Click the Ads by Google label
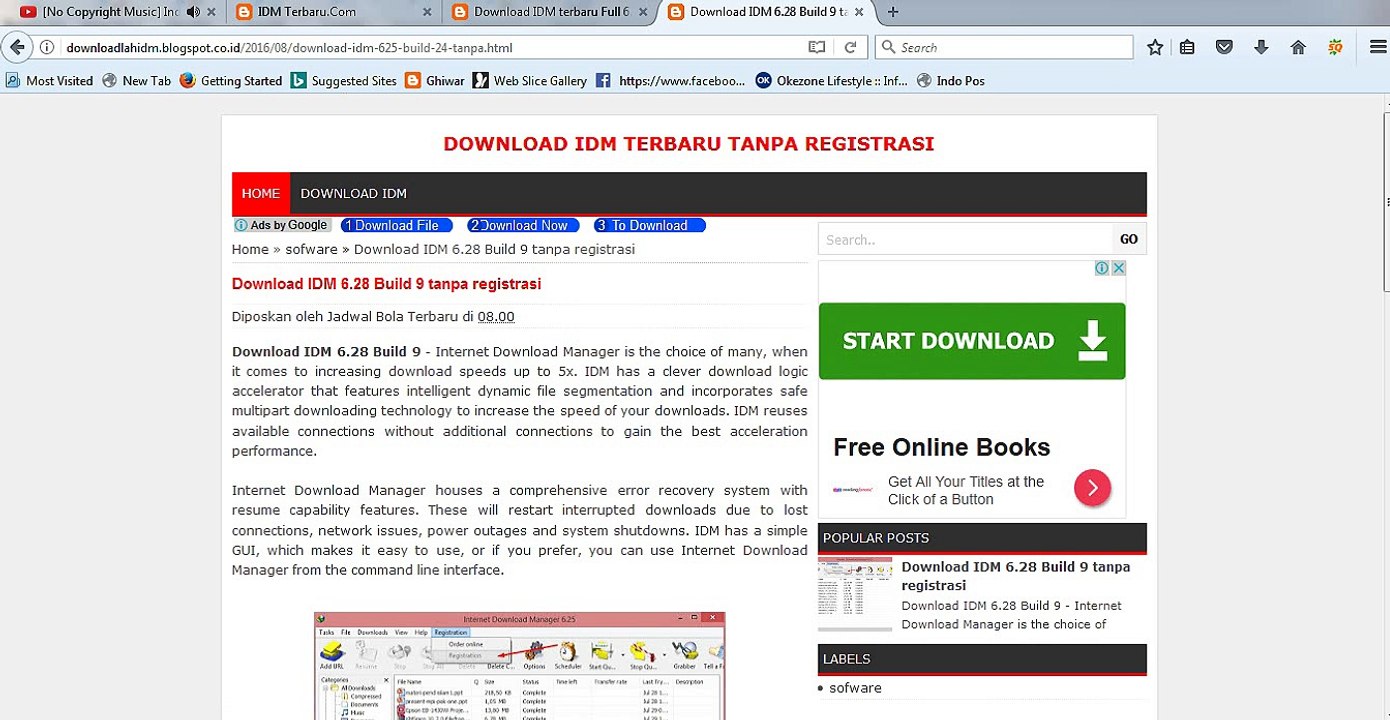The height and width of the screenshot is (720, 1390). (x=282, y=226)
